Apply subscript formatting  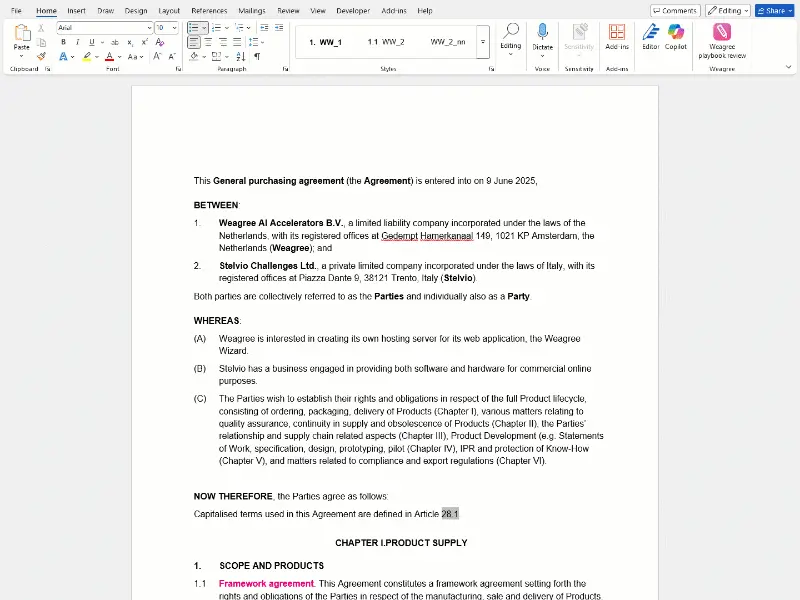(x=130, y=42)
